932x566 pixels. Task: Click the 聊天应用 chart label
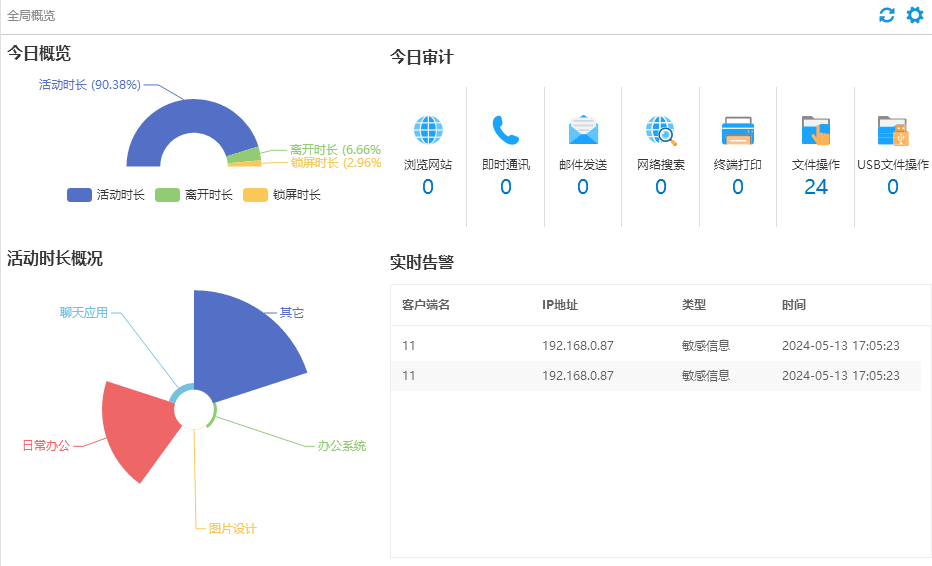(84, 313)
